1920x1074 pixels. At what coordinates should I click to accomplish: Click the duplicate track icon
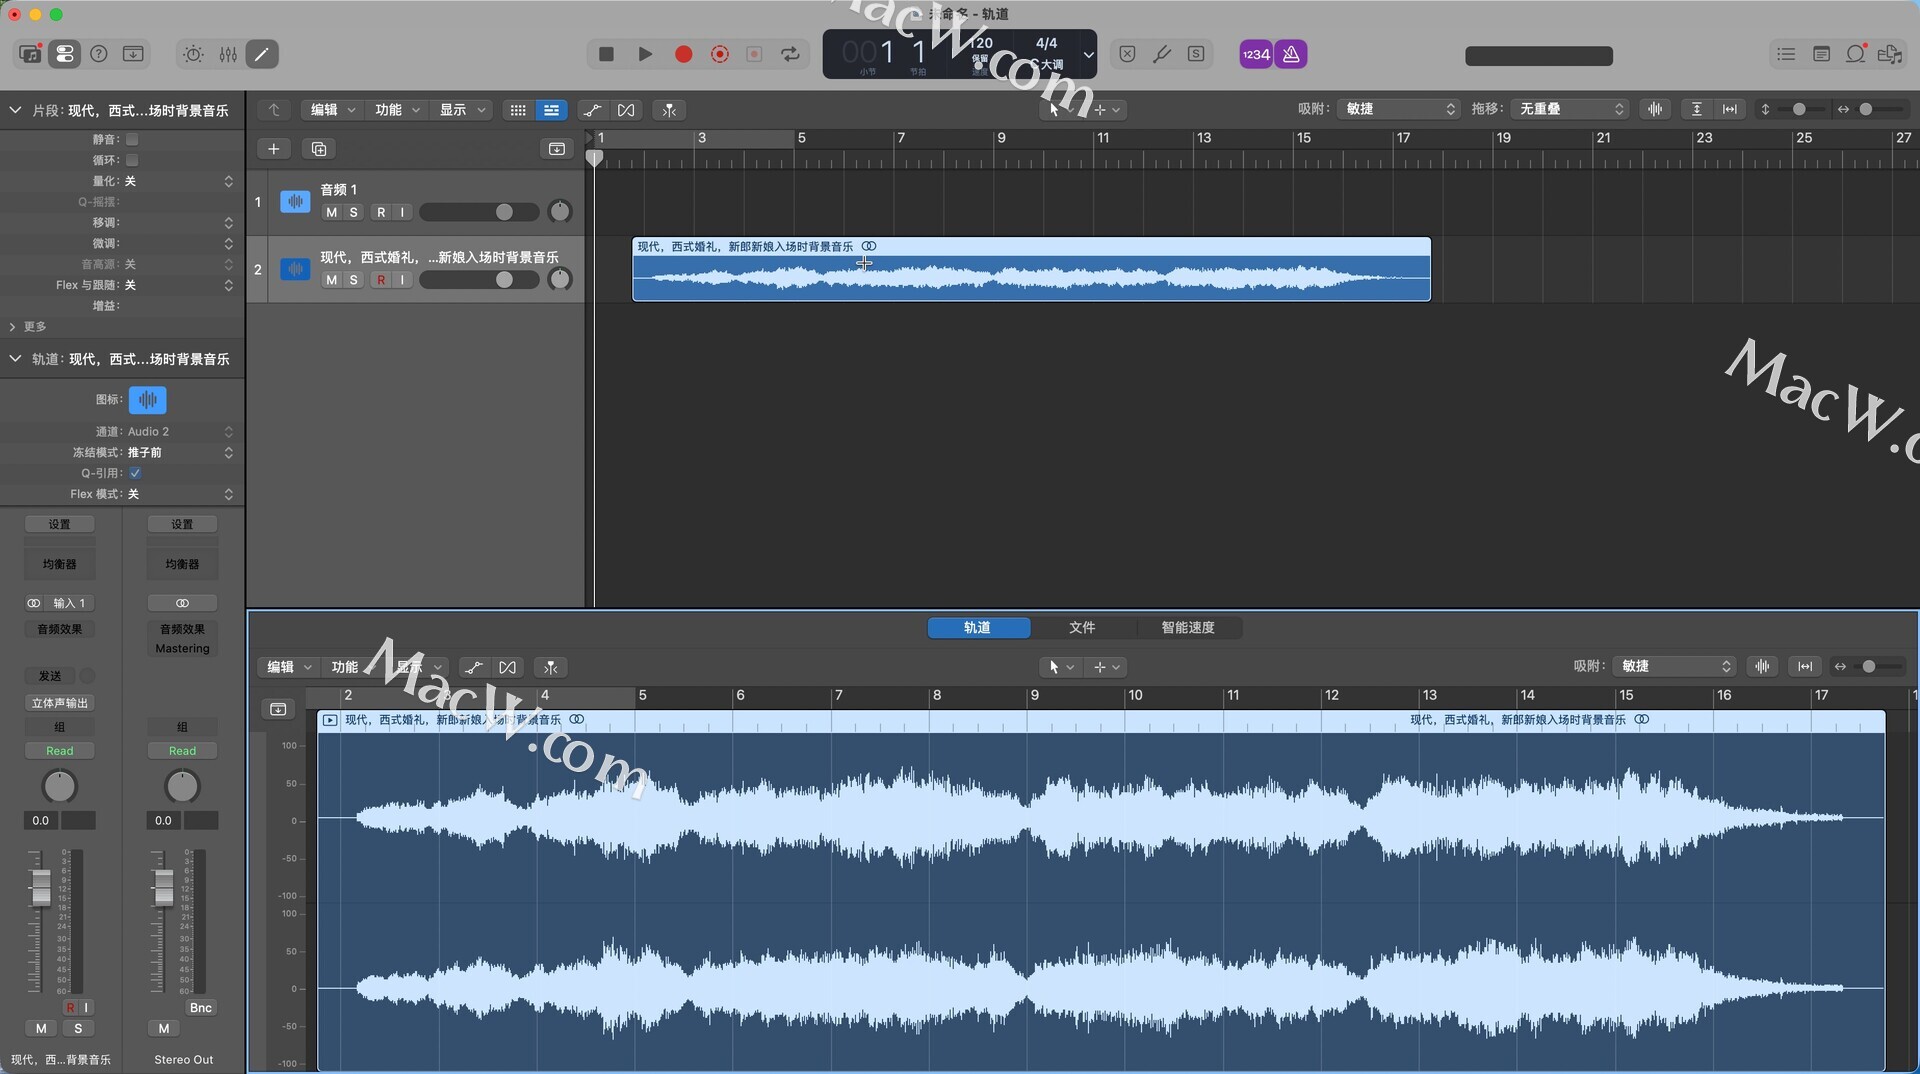click(x=319, y=149)
